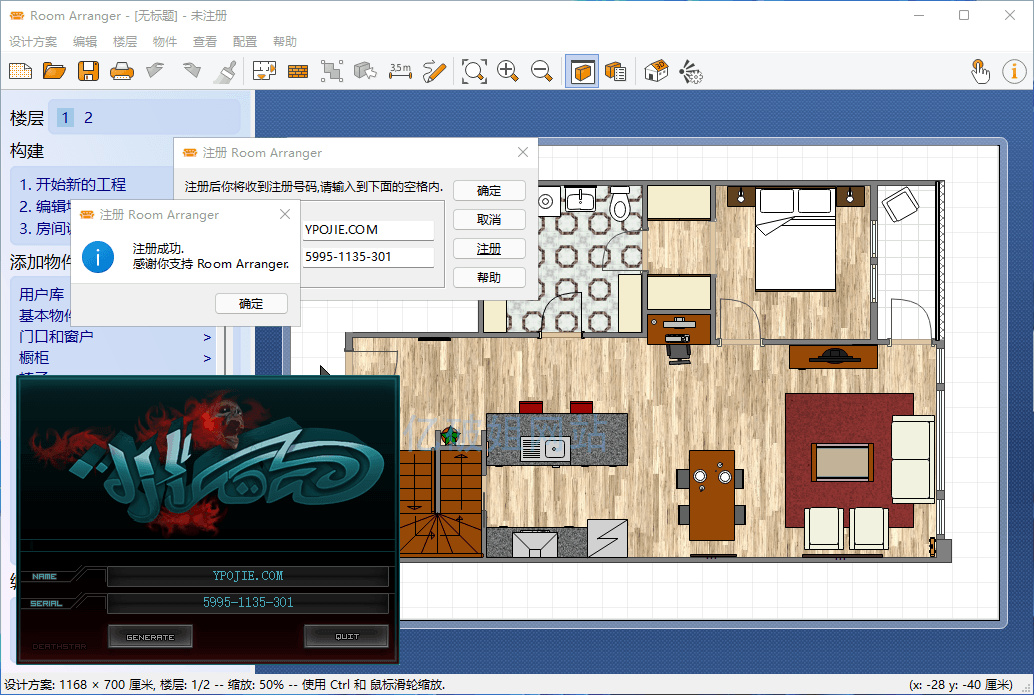This screenshot has width=1034, height=695.
Task: Select the 3.5m measure dimension tool
Action: [400, 71]
